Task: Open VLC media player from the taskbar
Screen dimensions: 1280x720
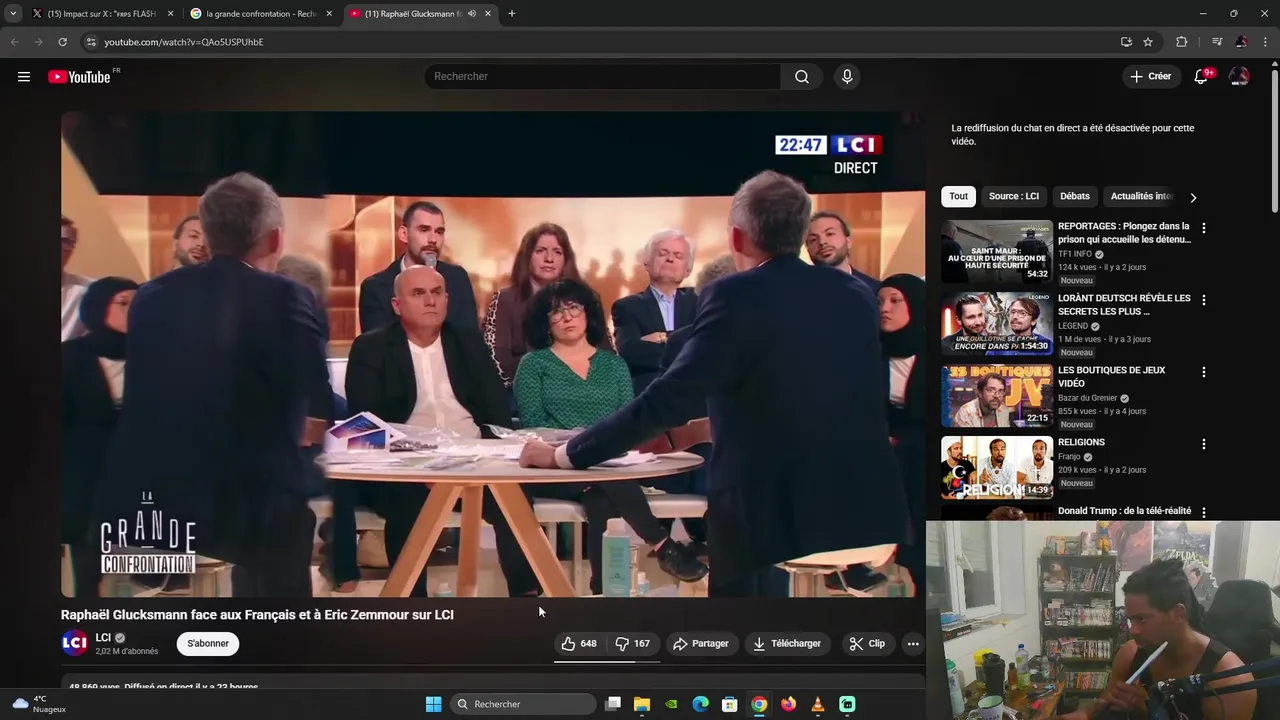Action: [x=818, y=704]
